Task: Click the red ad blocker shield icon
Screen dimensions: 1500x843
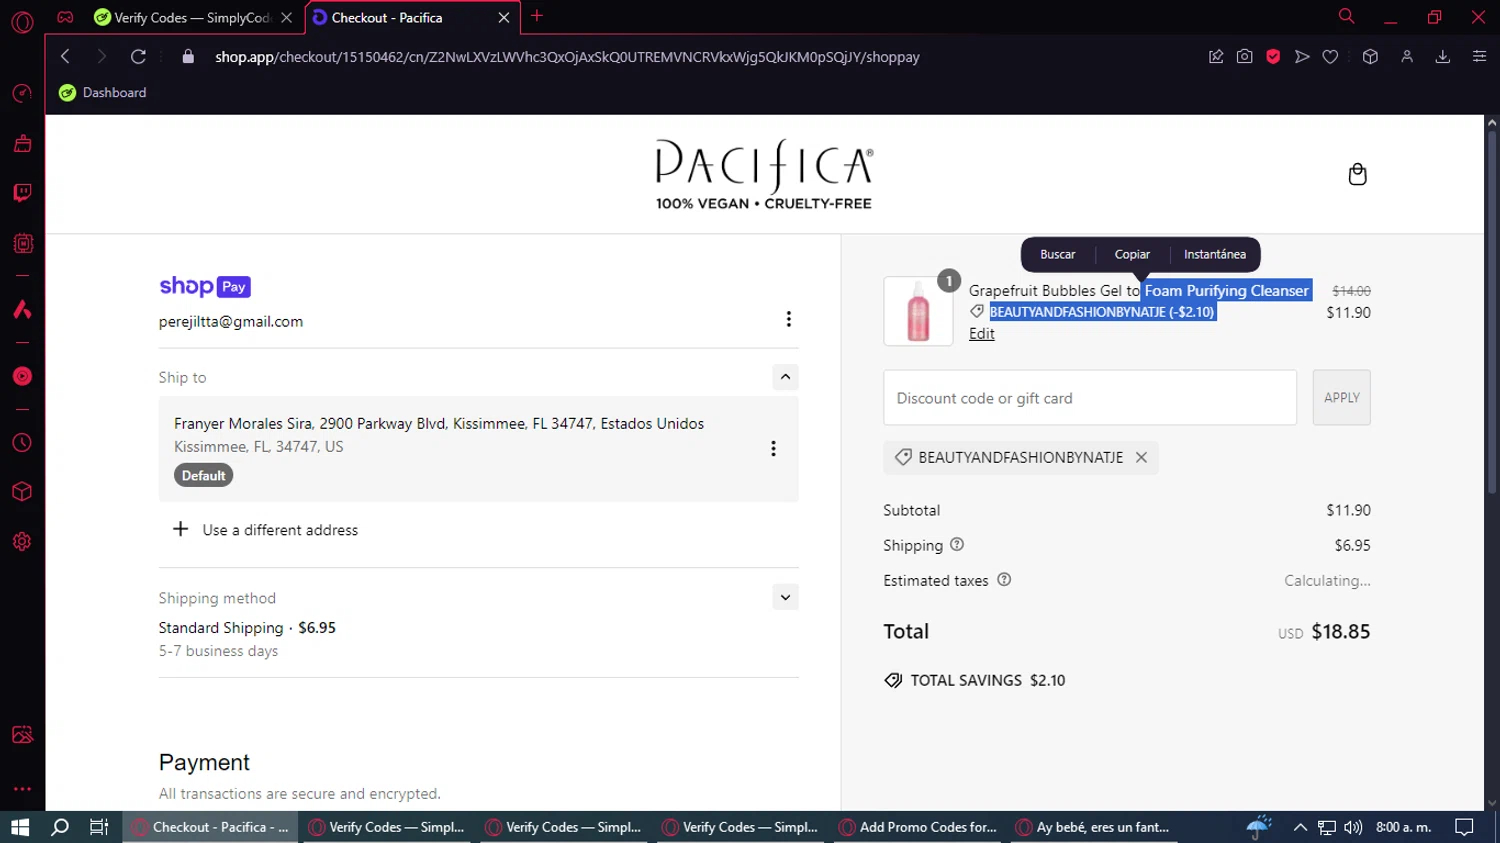Action: click(1273, 57)
